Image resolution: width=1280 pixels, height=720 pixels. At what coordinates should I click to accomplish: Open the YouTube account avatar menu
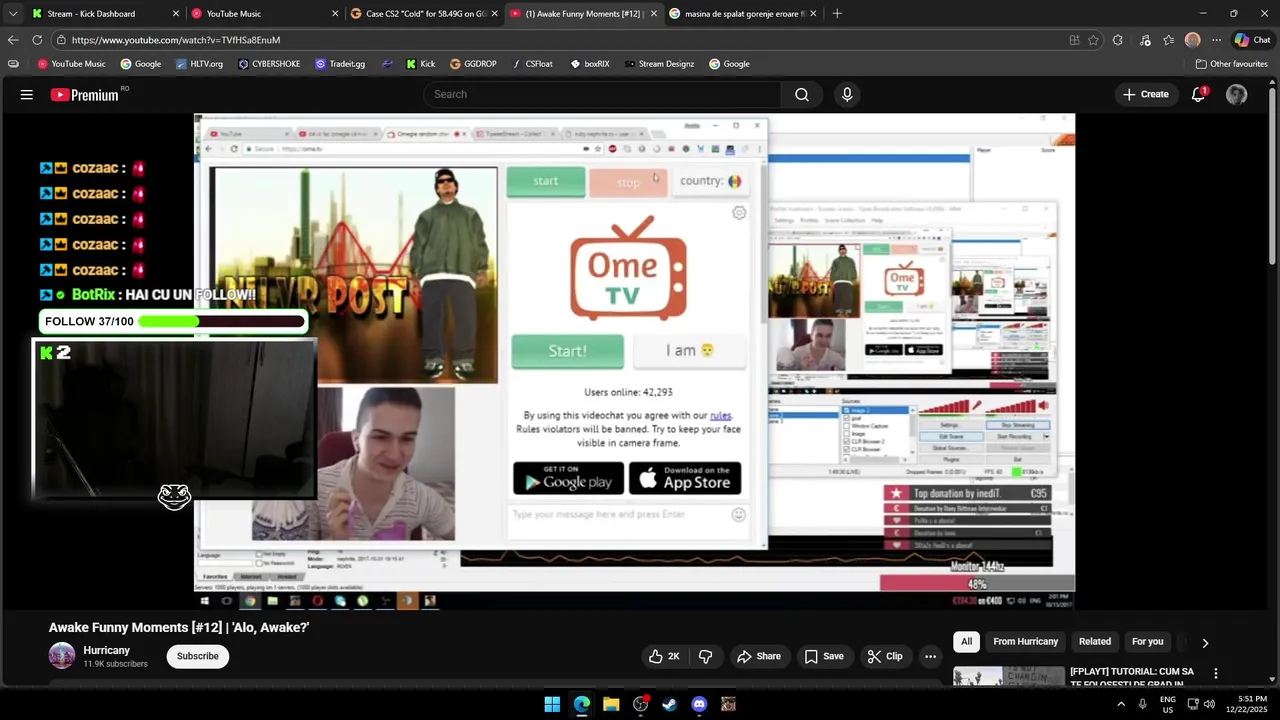(1237, 94)
